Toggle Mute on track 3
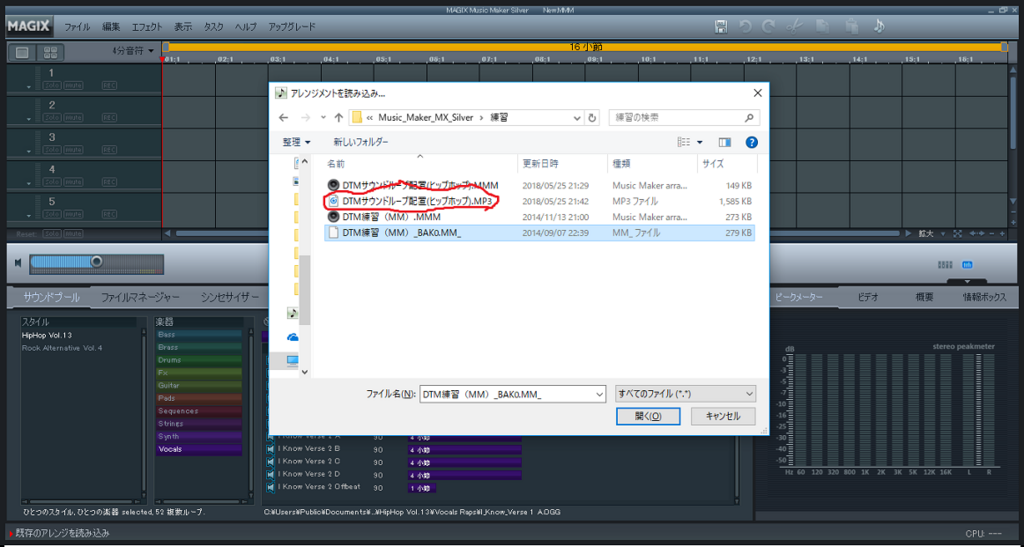Screen dimensions: 1024x547 pos(74,149)
